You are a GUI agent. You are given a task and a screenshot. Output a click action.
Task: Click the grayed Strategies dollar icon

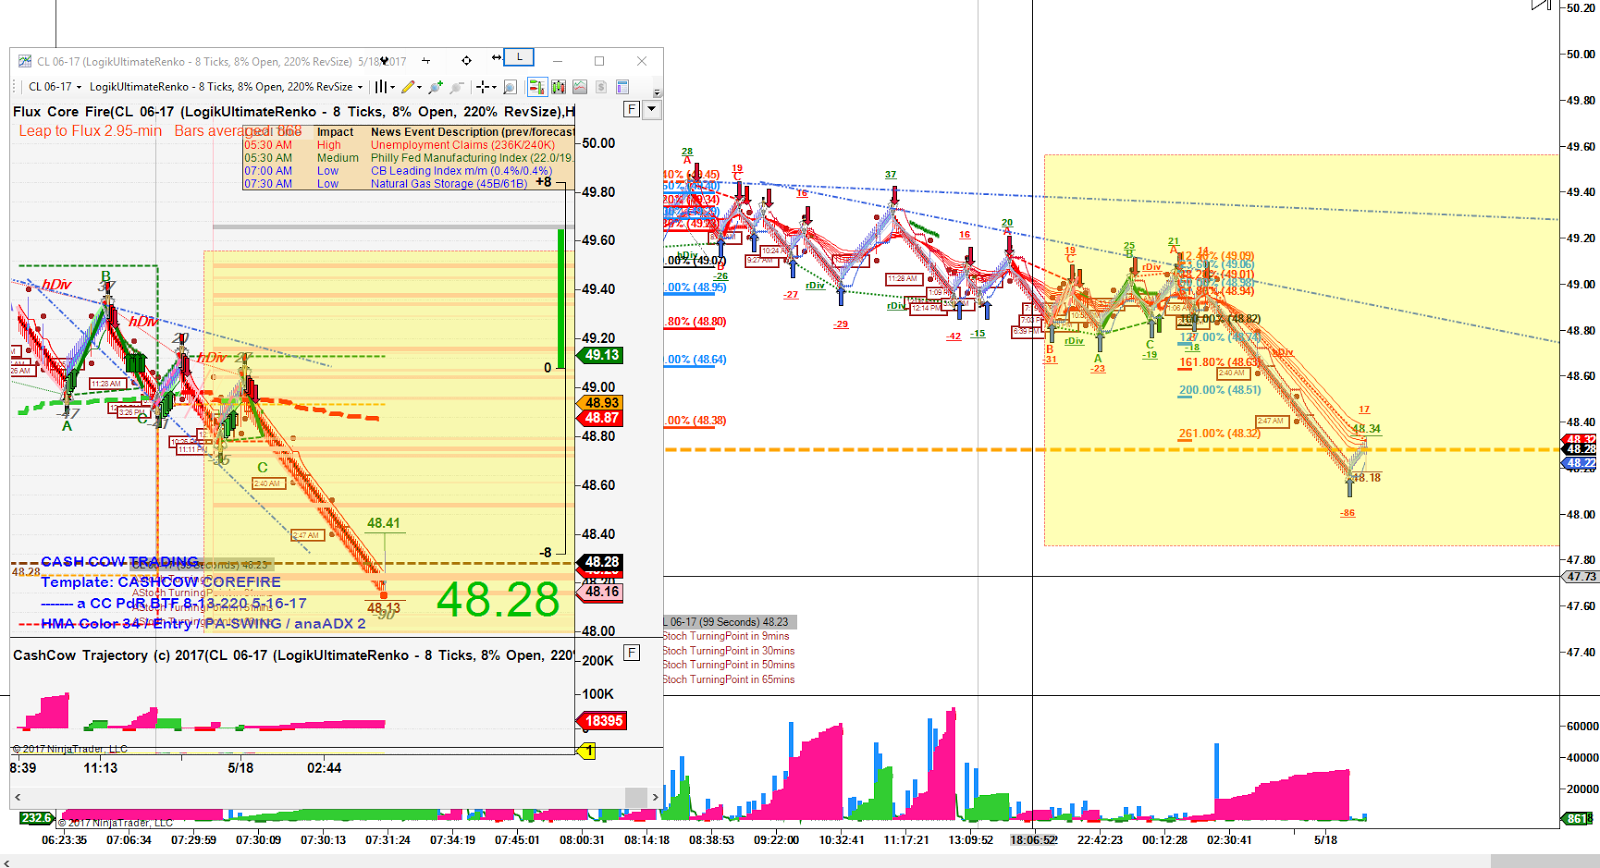coord(601,87)
